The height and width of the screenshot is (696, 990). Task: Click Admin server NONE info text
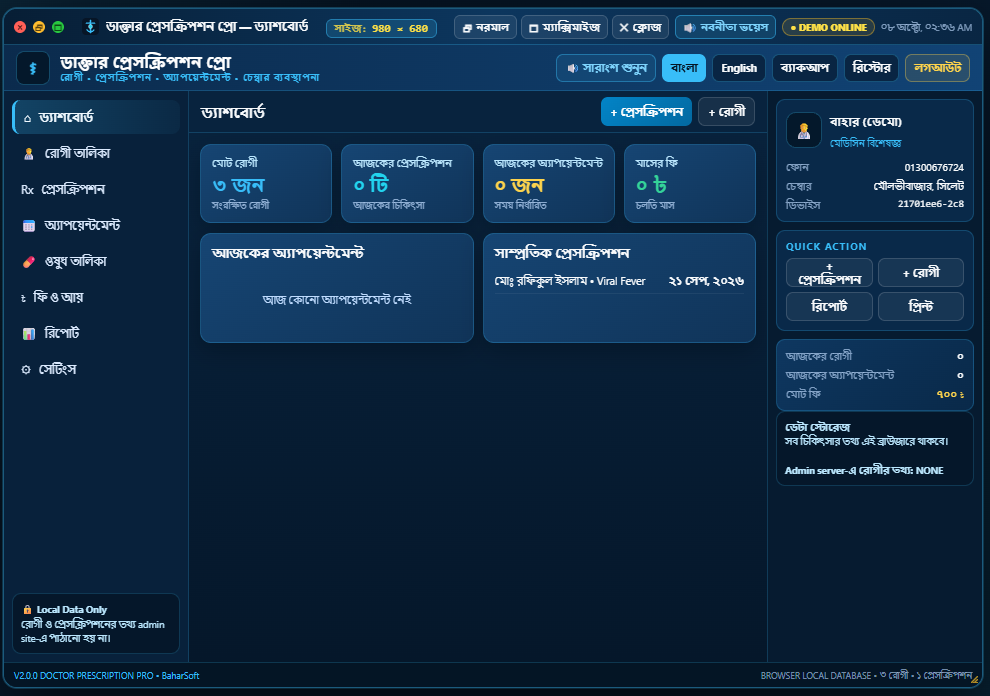(x=864, y=471)
